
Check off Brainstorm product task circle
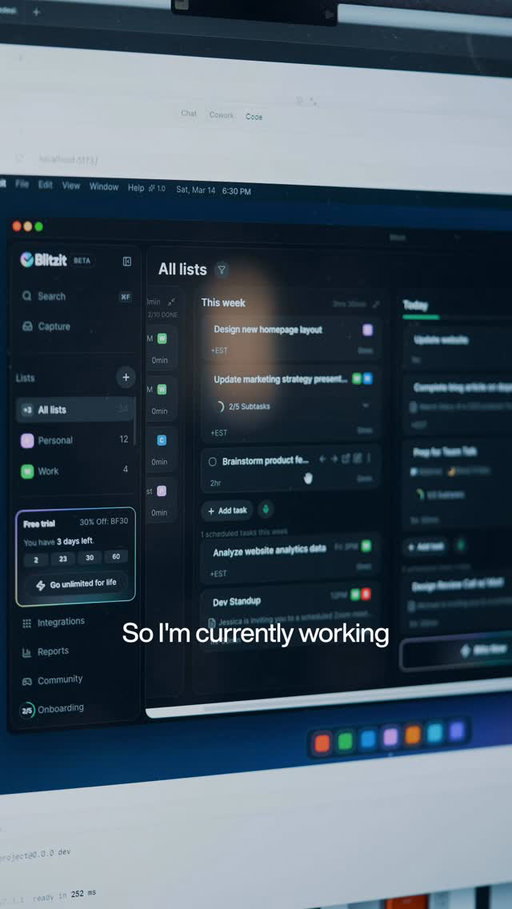point(212,461)
